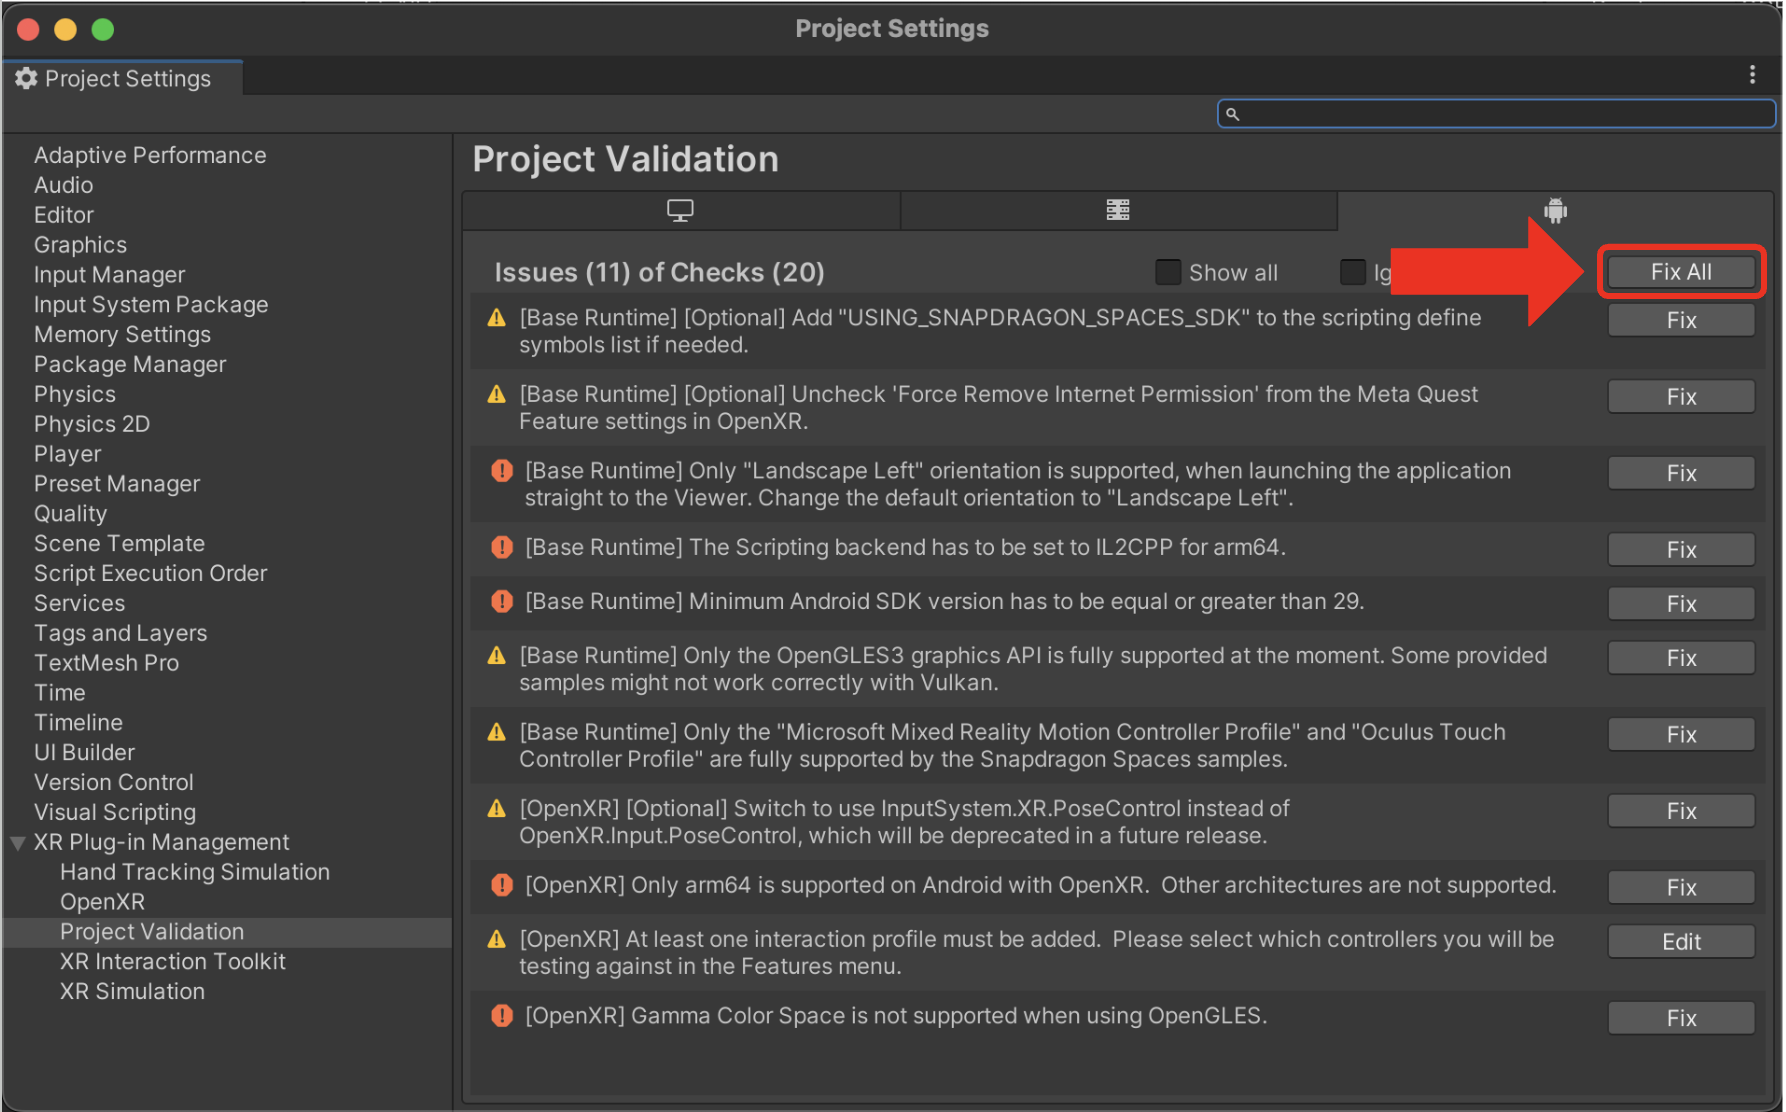Image resolution: width=1786 pixels, height=1112 pixels.
Task: Select the Standalone desktop platform tab
Action: coord(680,210)
